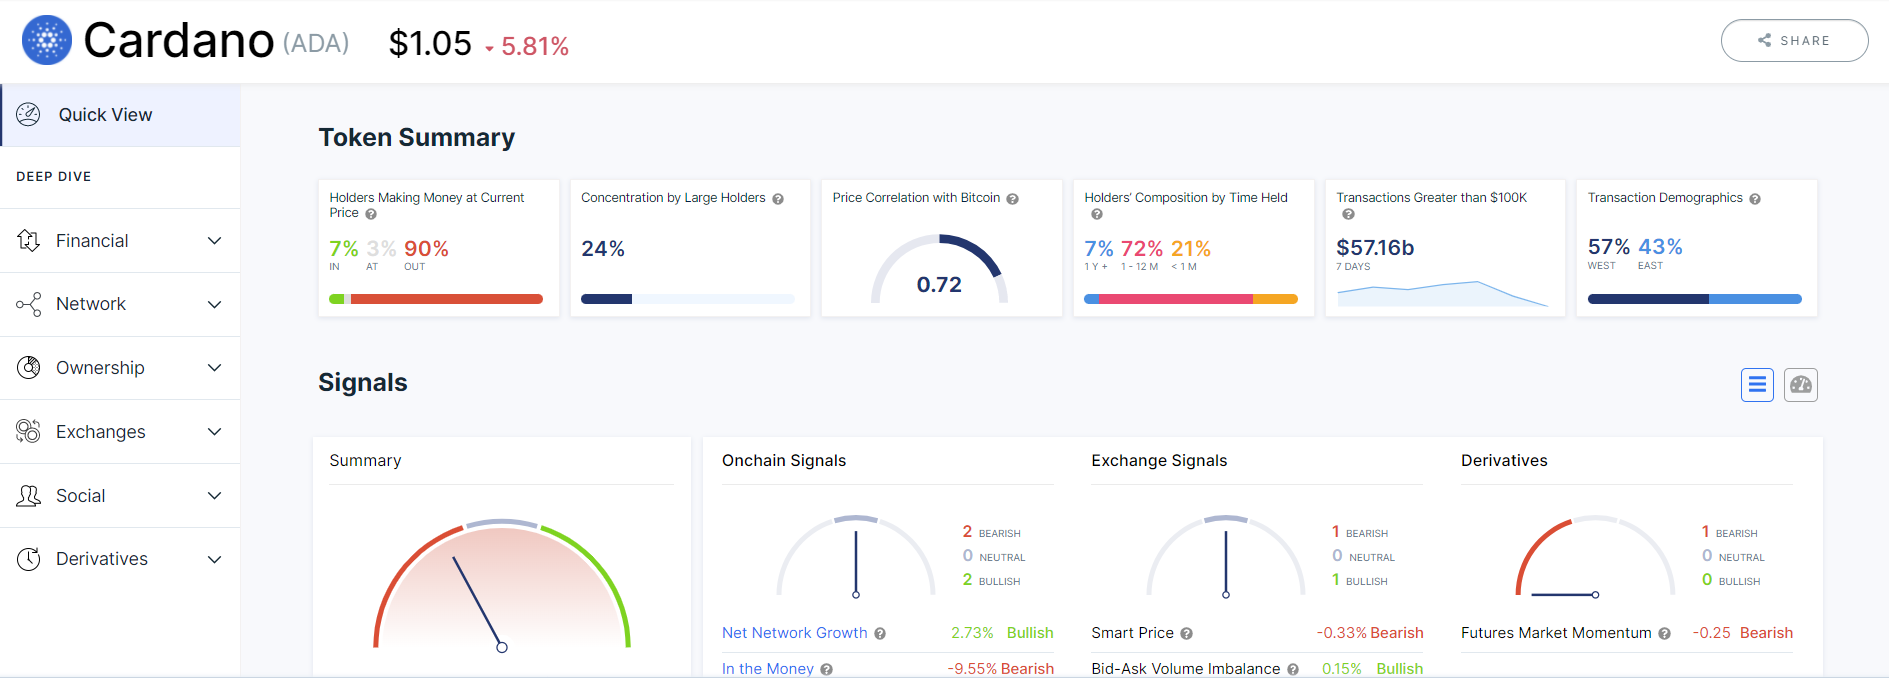Expand the Network section chevron

click(214, 305)
